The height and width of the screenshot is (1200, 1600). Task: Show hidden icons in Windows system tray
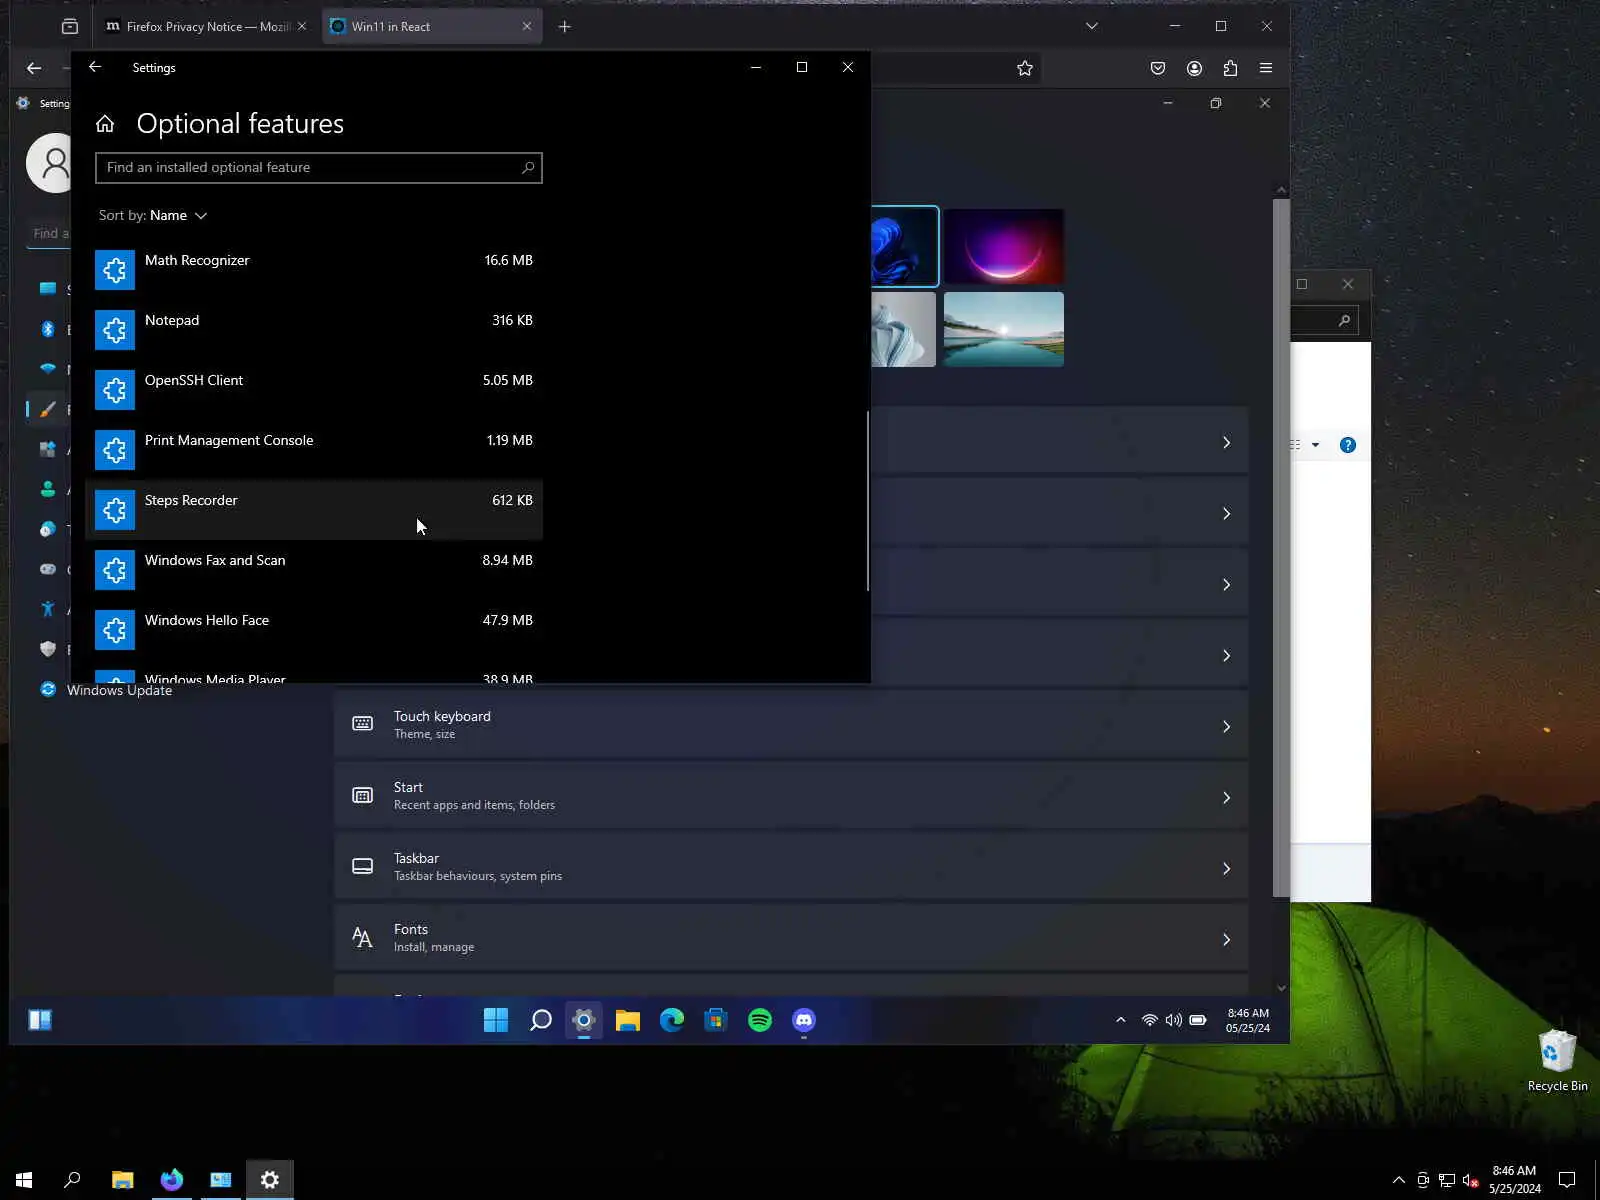click(1399, 1180)
